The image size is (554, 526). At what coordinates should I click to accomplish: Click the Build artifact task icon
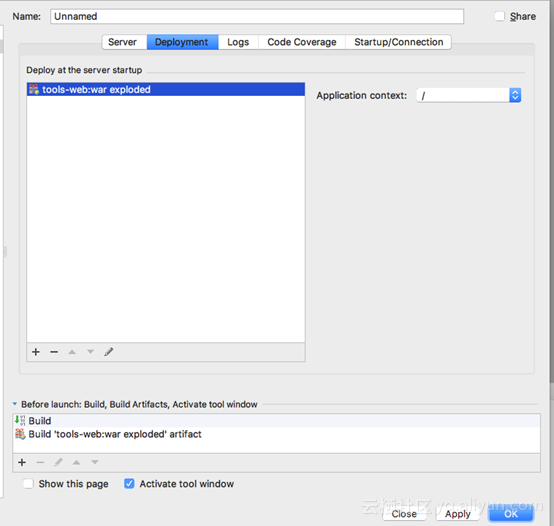coord(20,434)
